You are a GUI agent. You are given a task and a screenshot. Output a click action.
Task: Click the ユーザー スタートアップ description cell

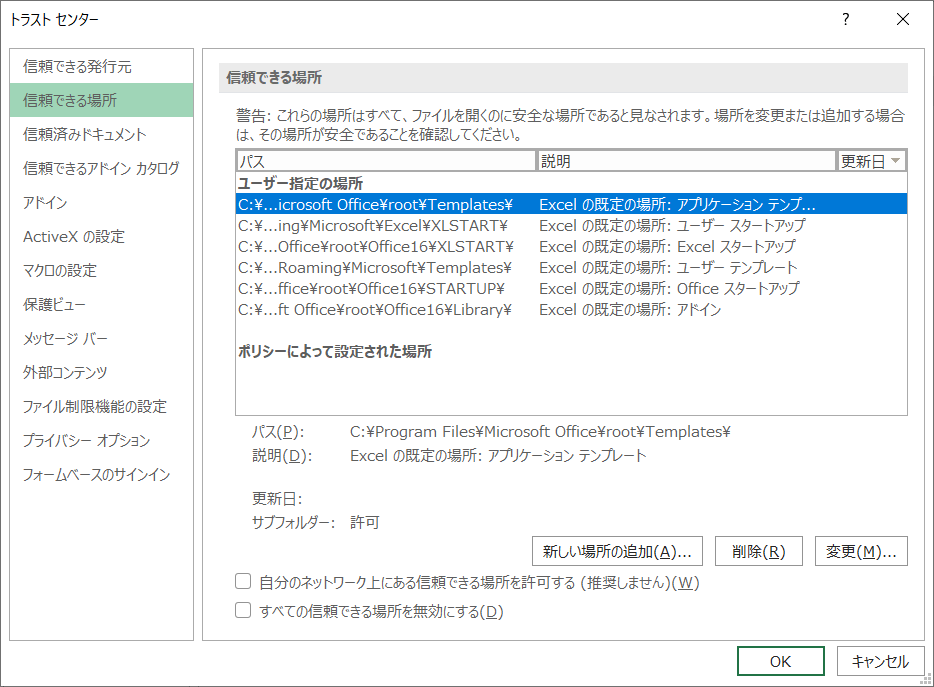pyautogui.click(x=672, y=225)
